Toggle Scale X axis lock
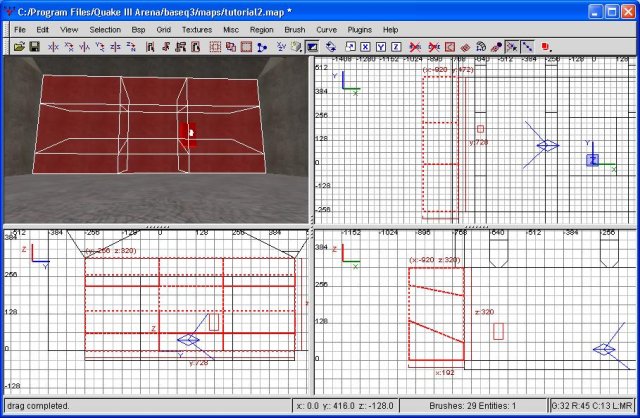This screenshot has width=640, height=418. click(365, 47)
